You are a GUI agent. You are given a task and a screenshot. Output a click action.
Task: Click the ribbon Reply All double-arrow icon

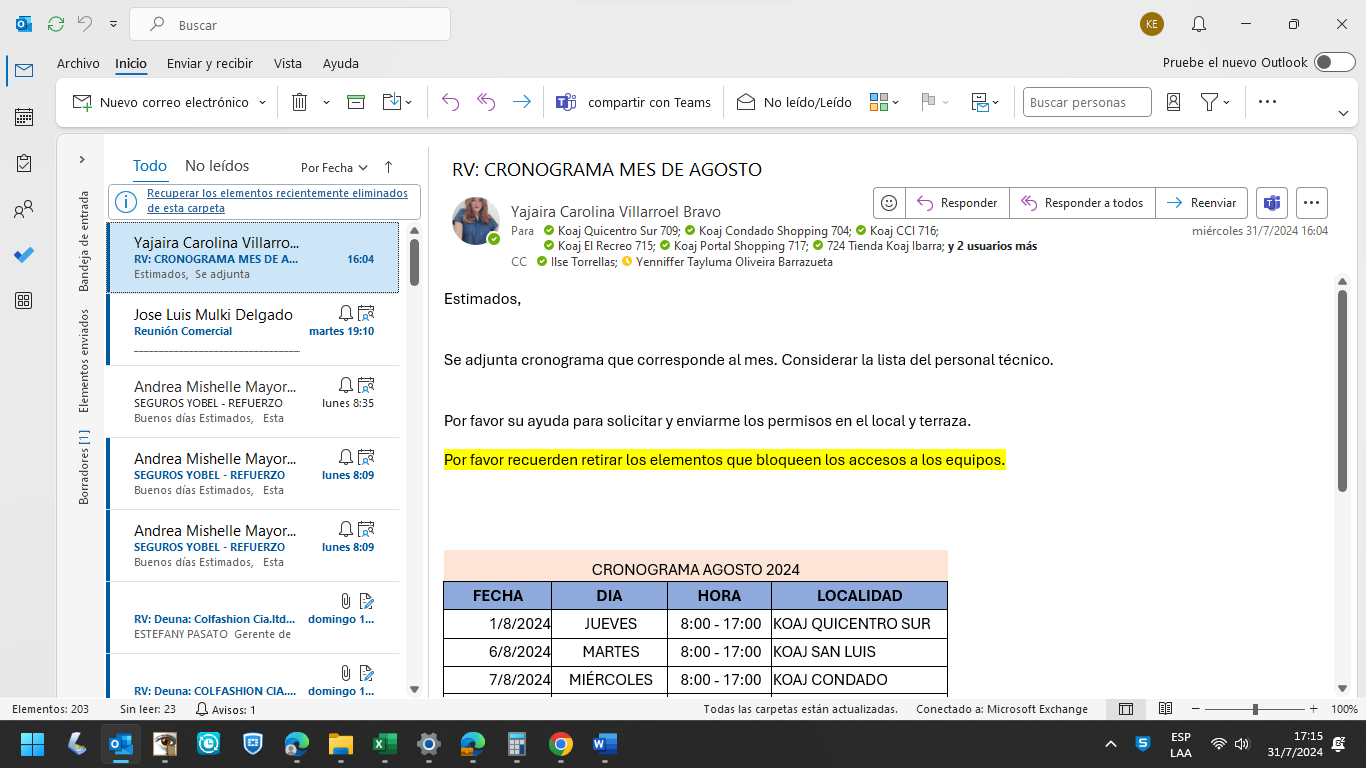tap(486, 102)
